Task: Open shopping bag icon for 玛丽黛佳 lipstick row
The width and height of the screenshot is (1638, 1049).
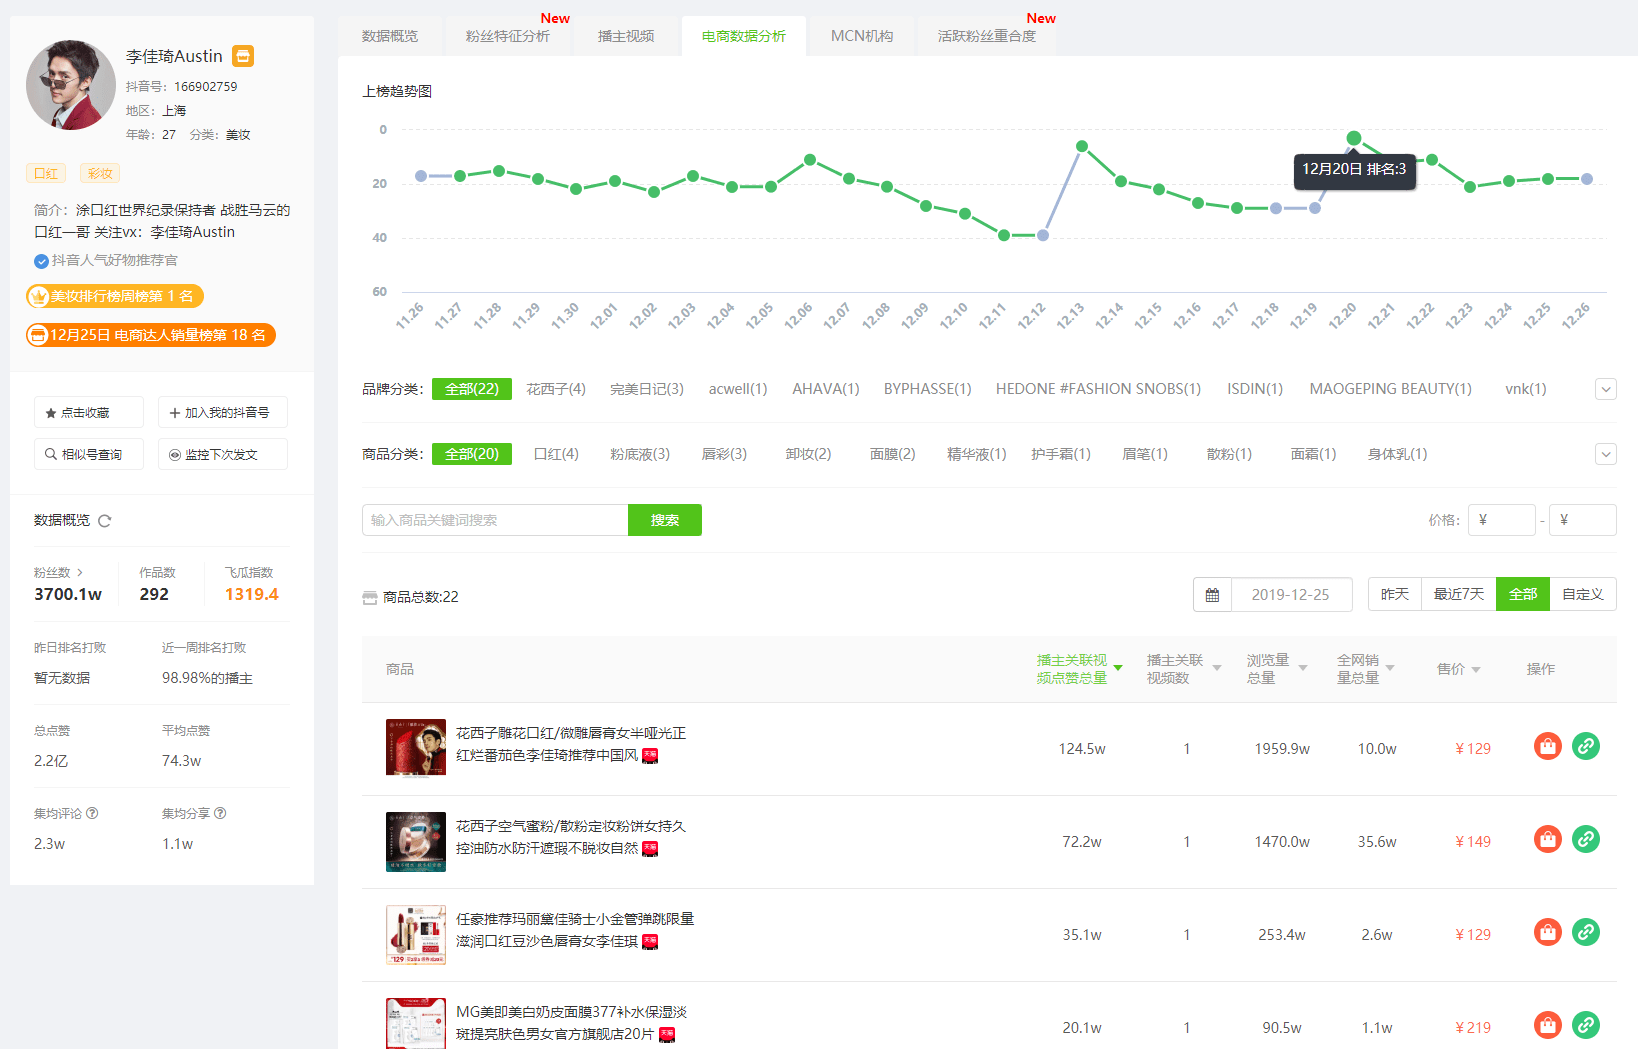Action: [x=1548, y=932]
